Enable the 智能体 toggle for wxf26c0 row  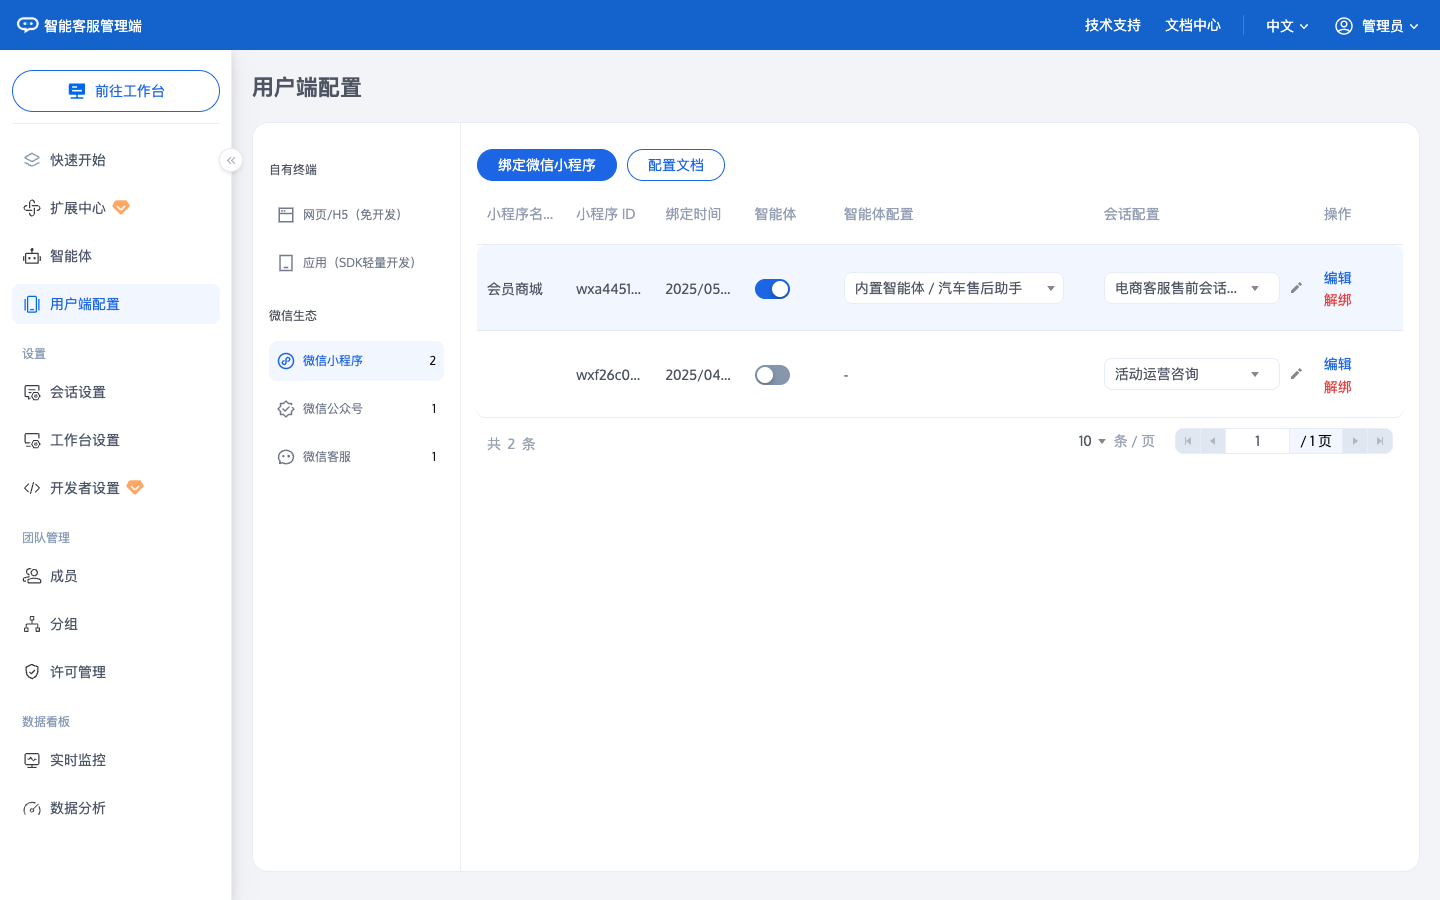pos(772,375)
